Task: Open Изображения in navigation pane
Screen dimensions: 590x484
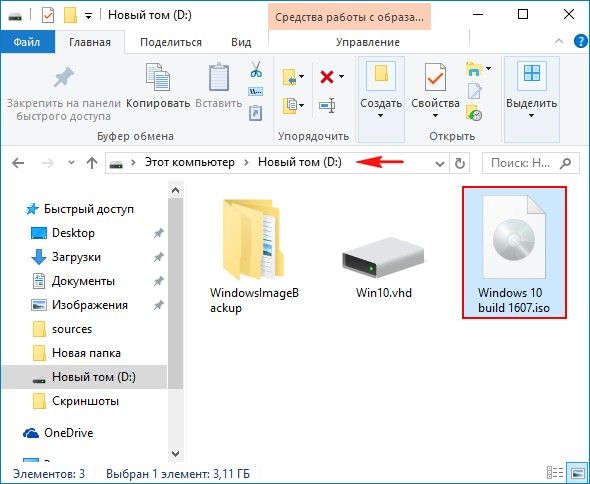Action: pos(90,305)
